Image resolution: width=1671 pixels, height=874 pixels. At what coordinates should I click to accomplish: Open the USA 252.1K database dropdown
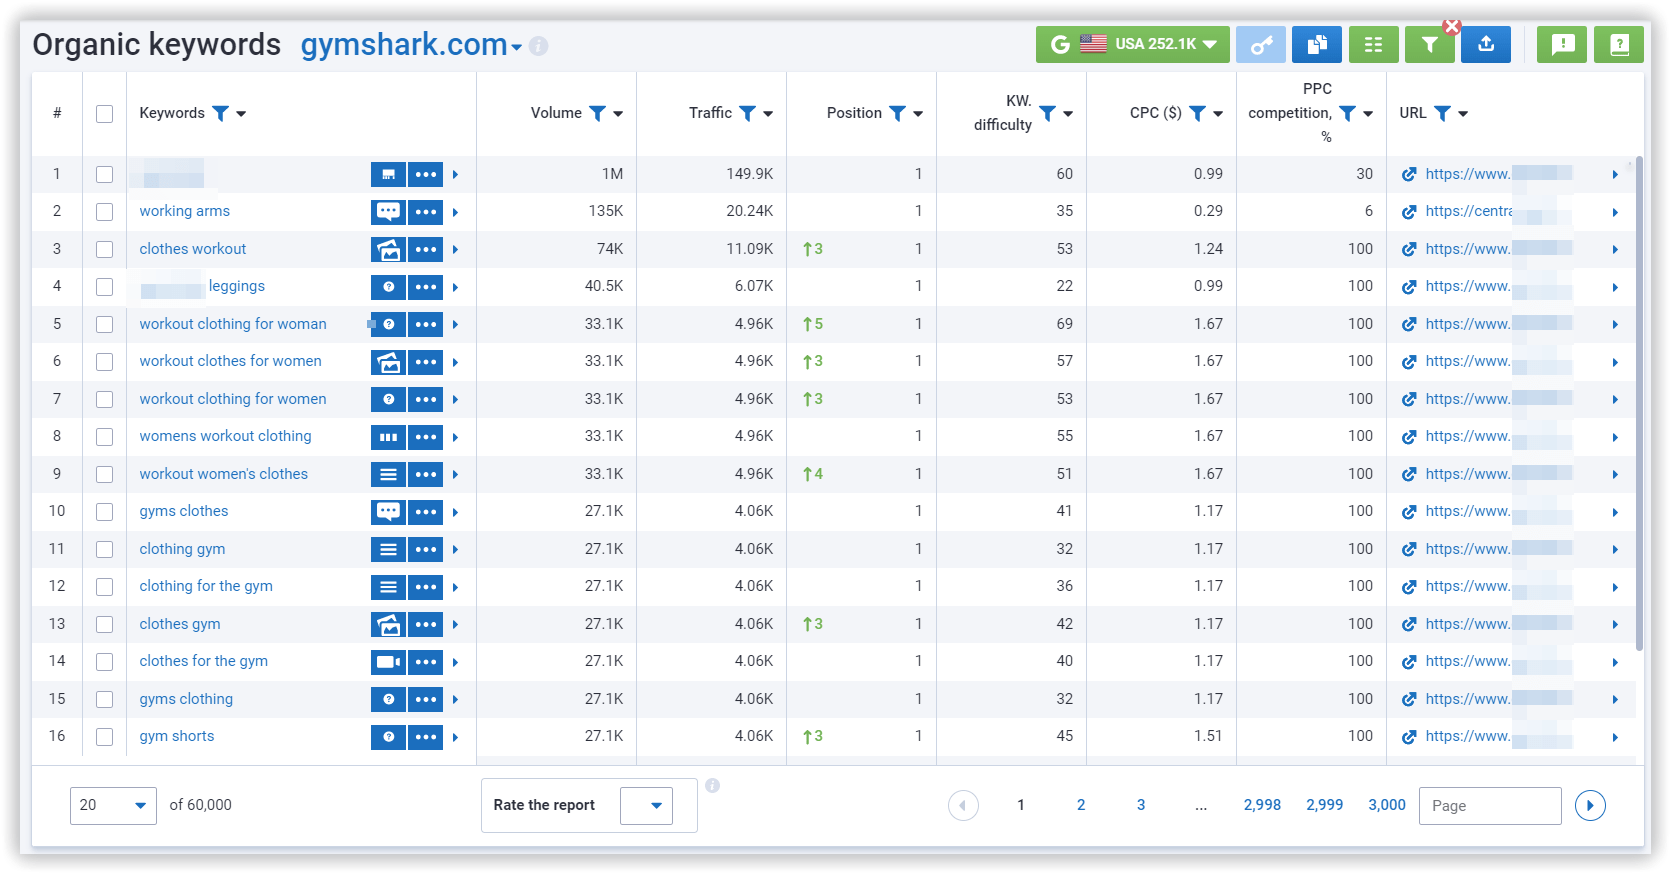pos(1133,44)
